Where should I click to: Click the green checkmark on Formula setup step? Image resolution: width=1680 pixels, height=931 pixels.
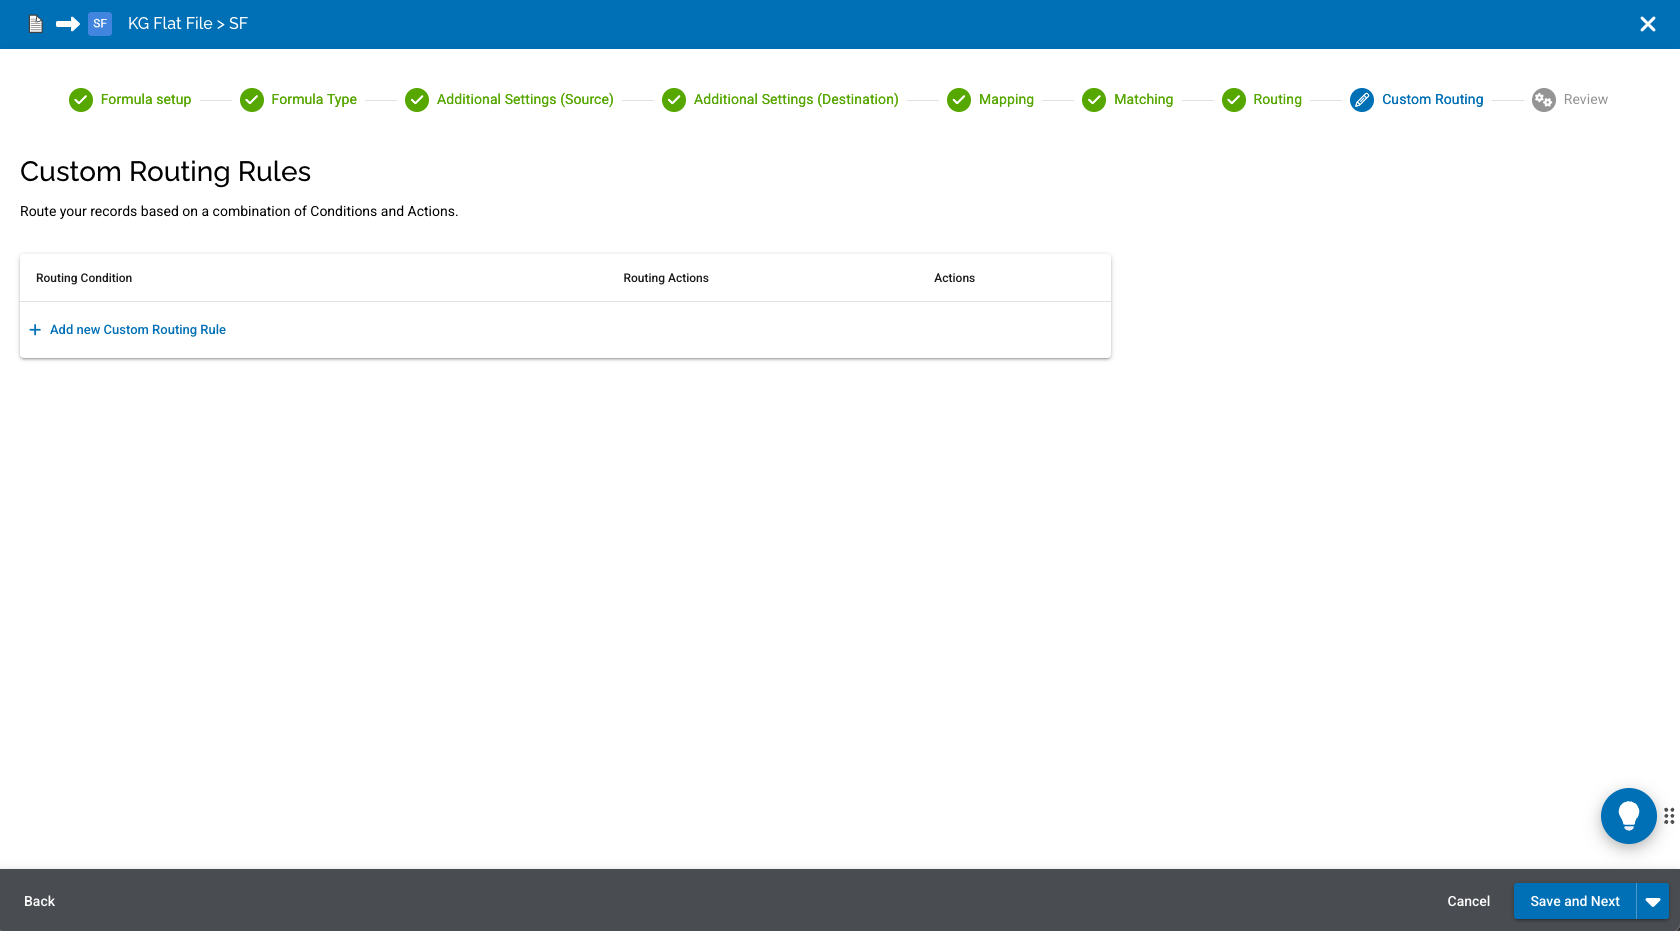click(x=80, y=99)
